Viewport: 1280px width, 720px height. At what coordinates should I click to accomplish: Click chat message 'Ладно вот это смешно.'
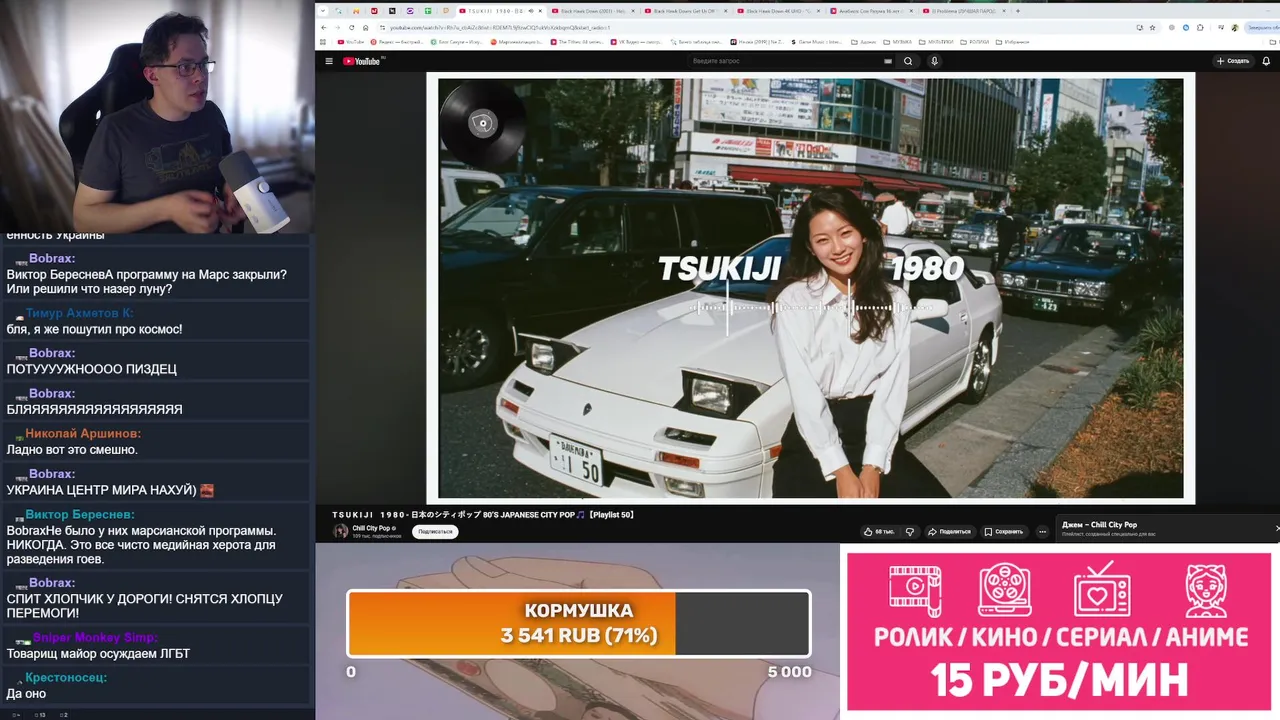pos(72,450)
